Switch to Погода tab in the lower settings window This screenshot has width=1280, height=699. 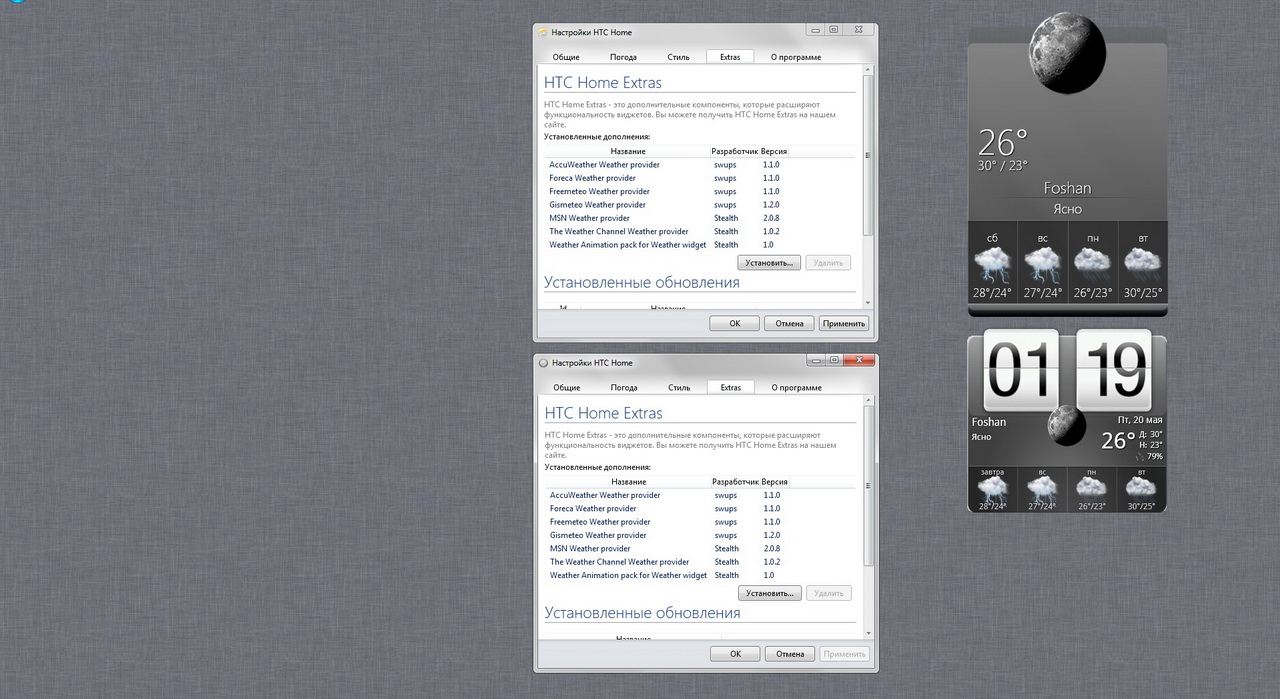coord(624,387)
